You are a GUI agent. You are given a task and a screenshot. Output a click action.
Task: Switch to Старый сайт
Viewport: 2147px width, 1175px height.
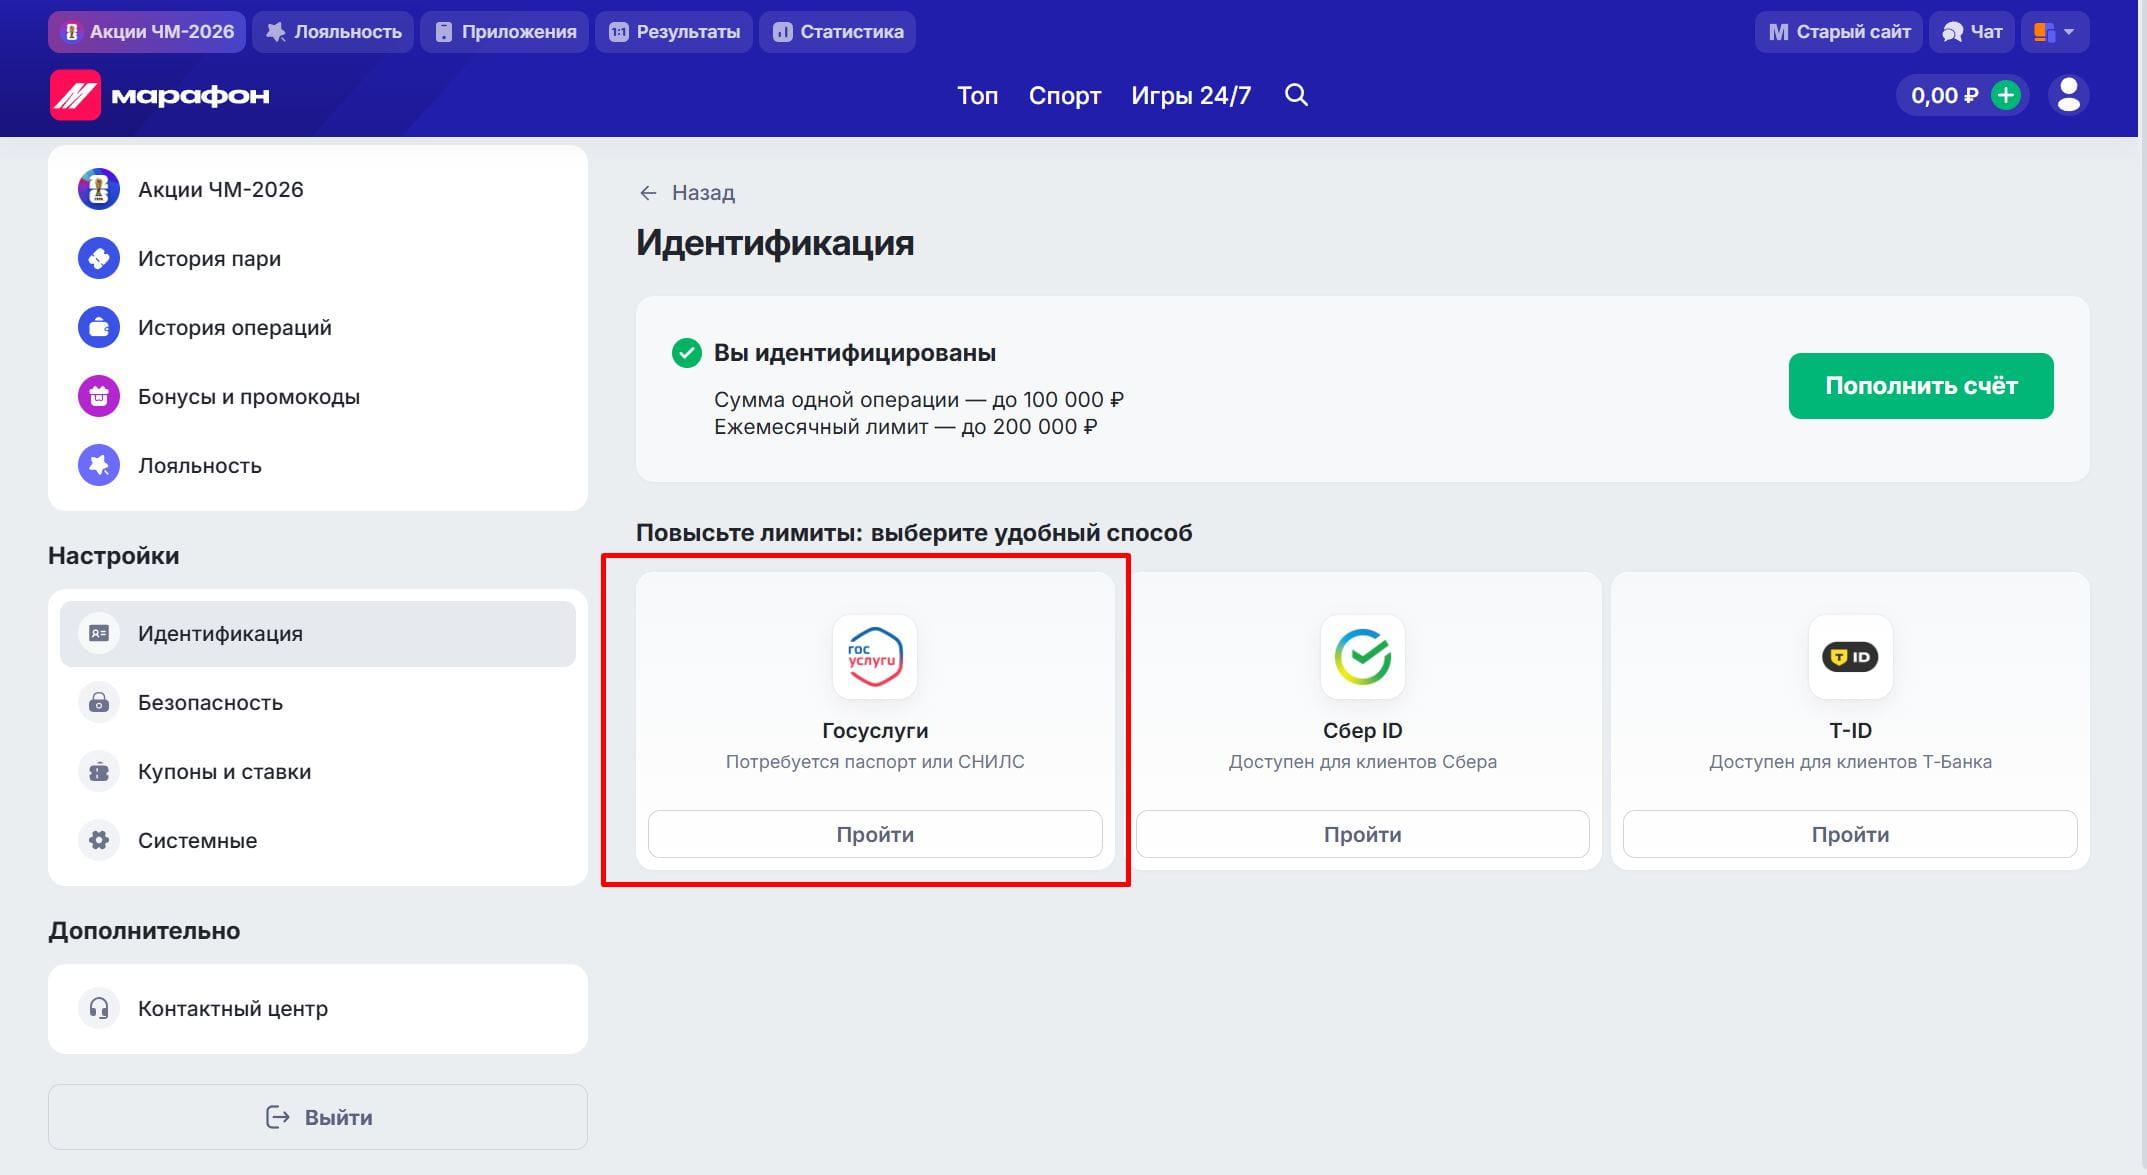(x=1839, y=32)
